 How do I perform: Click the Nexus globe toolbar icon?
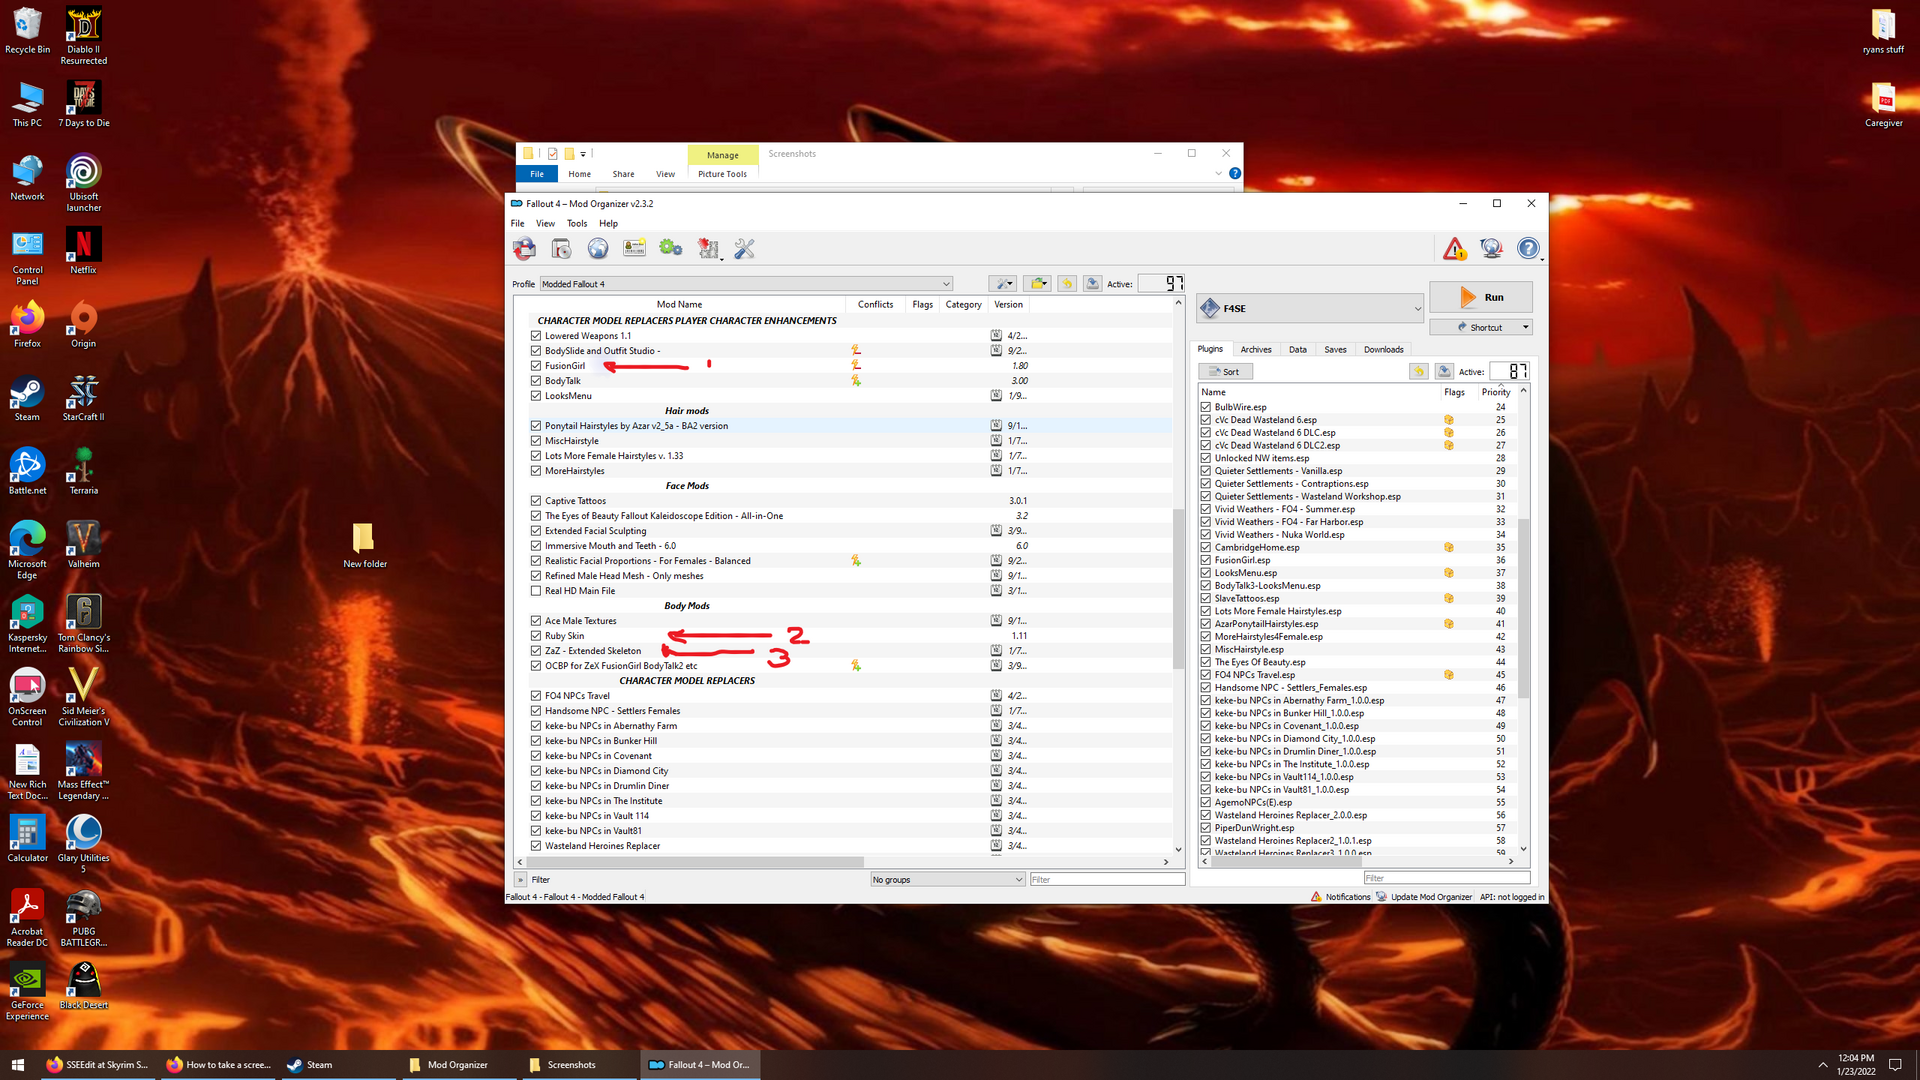(598, 249)
